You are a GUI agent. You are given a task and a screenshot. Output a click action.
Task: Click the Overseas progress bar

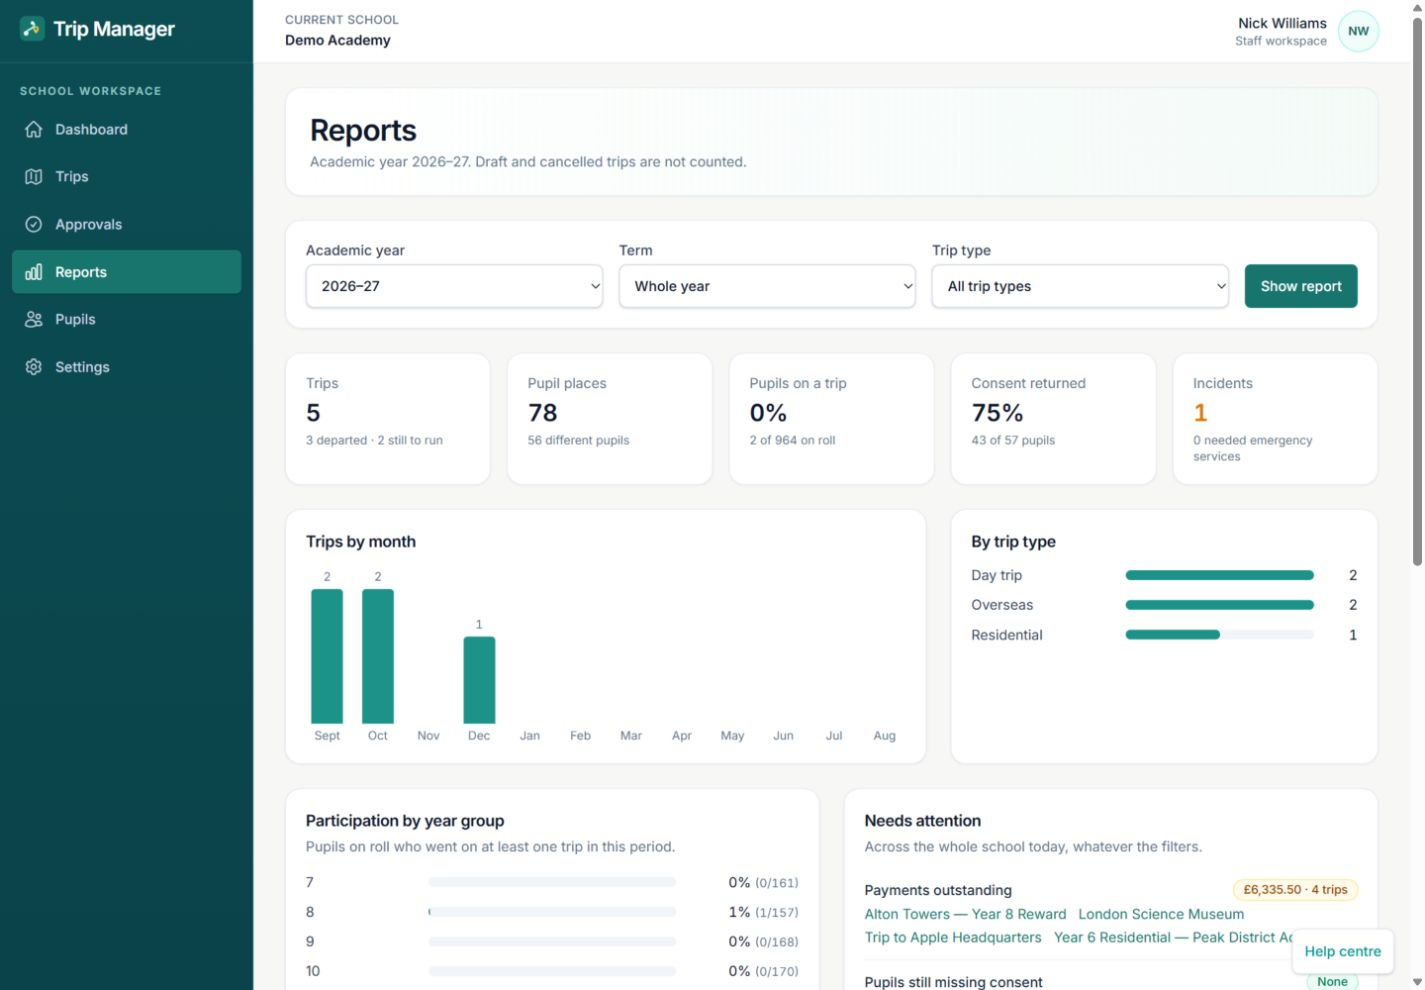(1219, 605)
